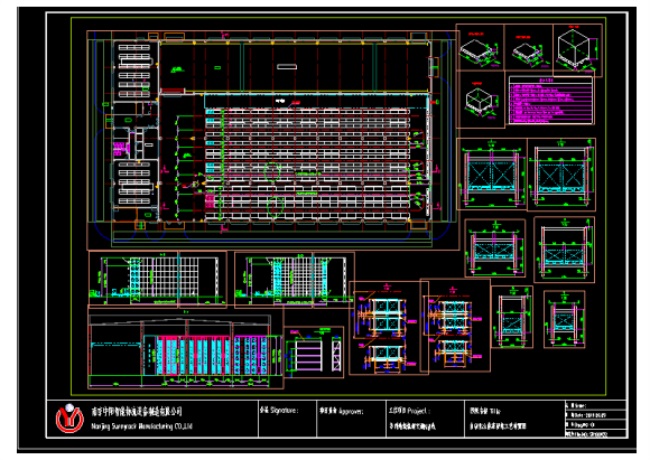650x460 pixels.
Task: Click the red company logo in title block
Action: [67, 419]
